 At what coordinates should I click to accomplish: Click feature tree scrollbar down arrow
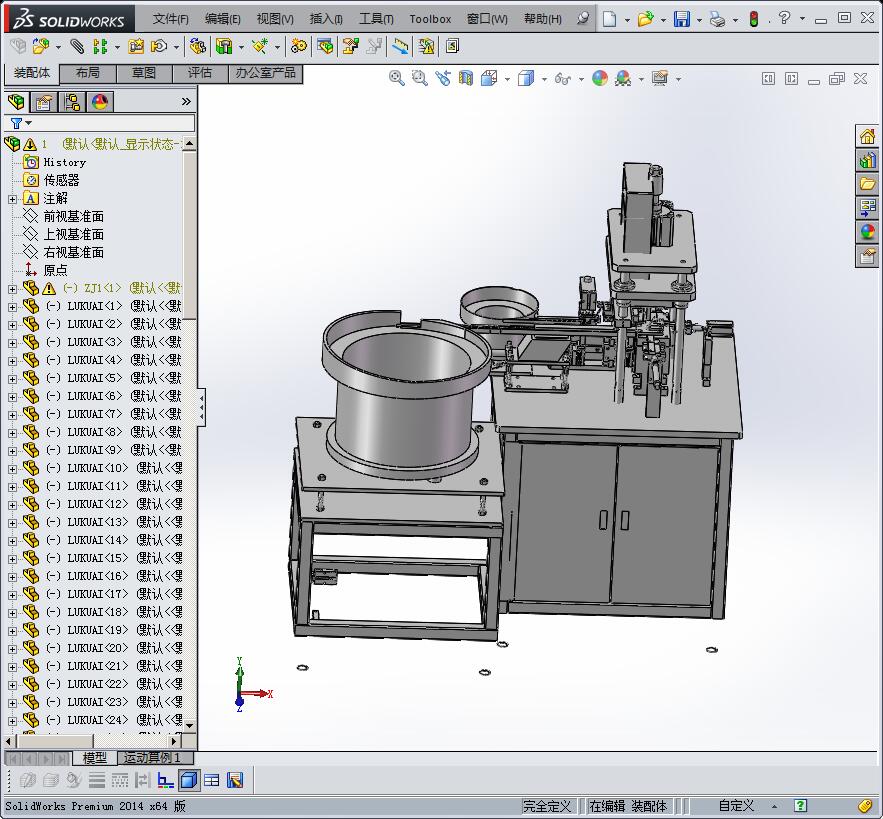click(189, 725)
